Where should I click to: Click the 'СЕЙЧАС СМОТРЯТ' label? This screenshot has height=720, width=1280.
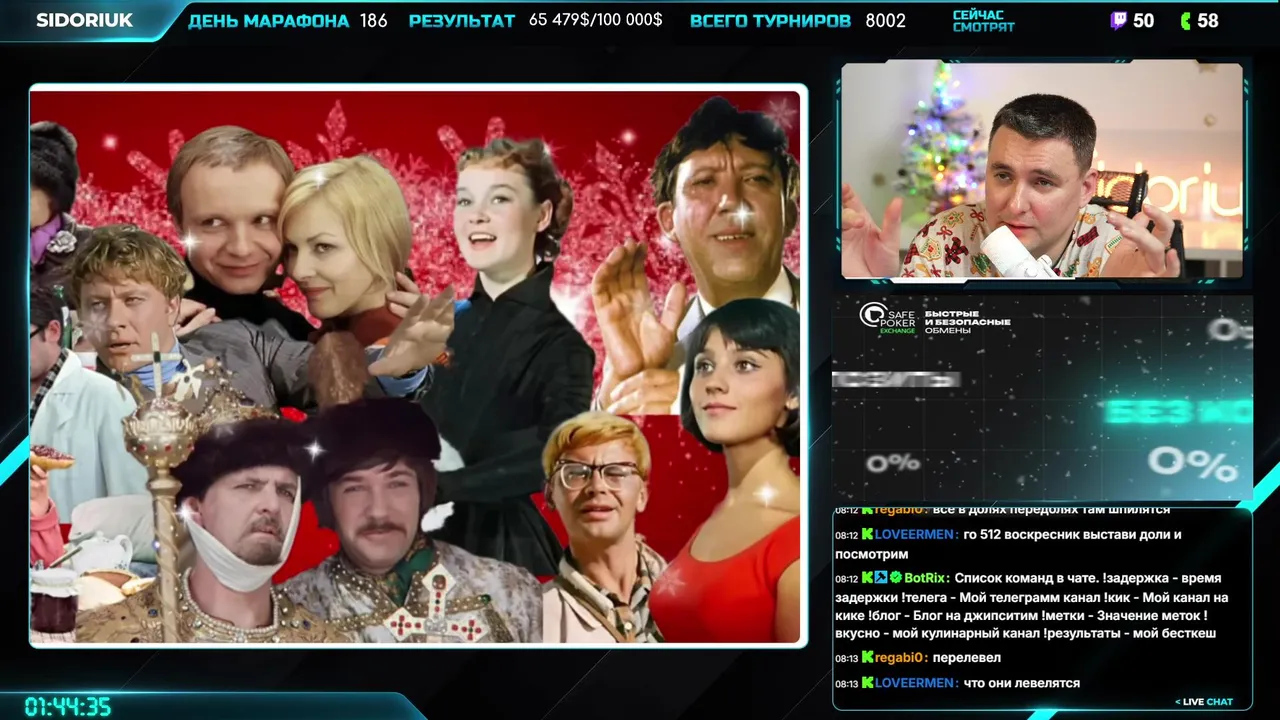click(x=983, y=21)
